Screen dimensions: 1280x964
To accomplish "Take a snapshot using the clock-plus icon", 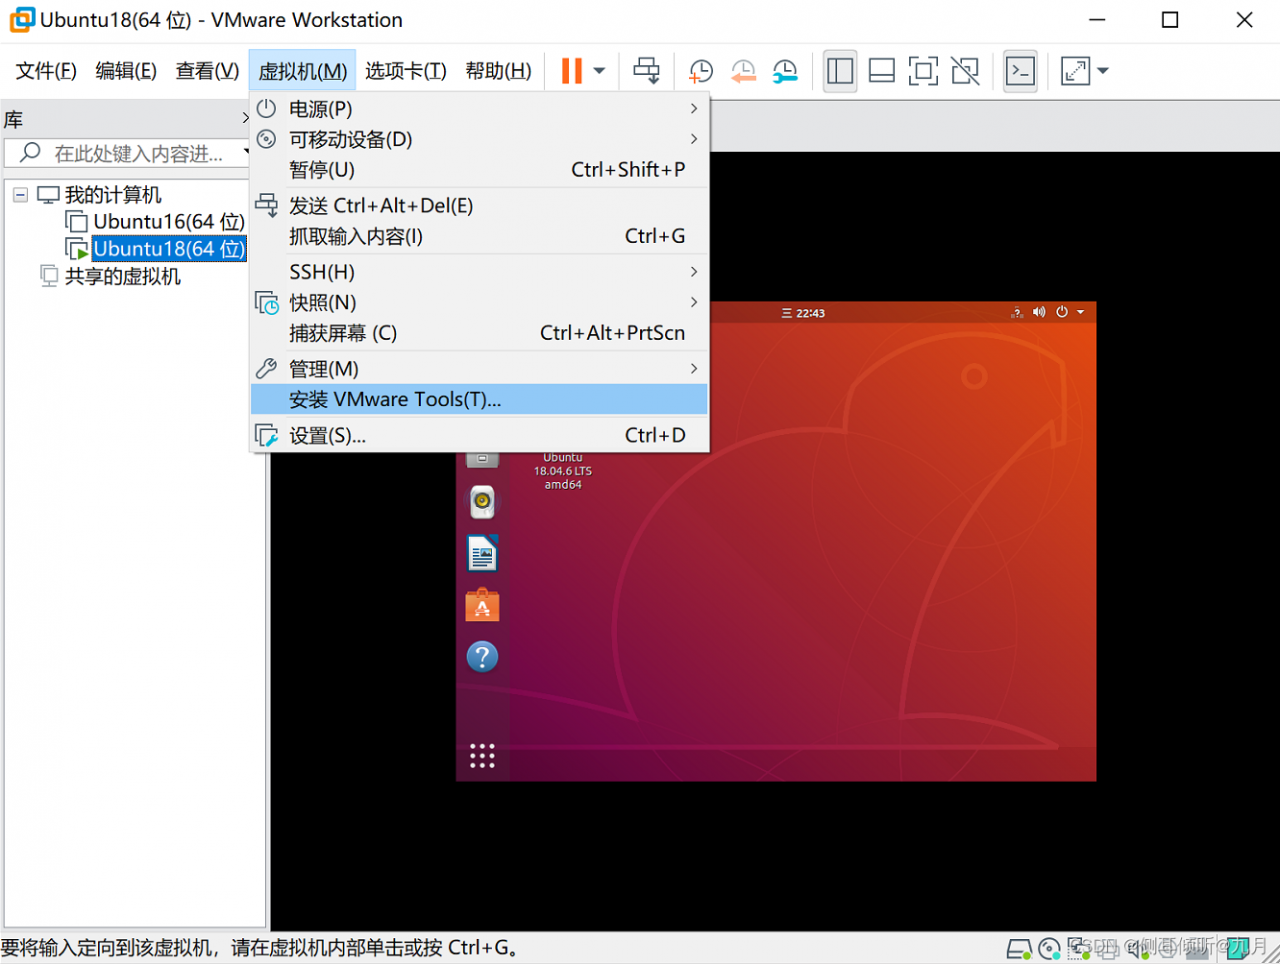I will pos(701,71).
